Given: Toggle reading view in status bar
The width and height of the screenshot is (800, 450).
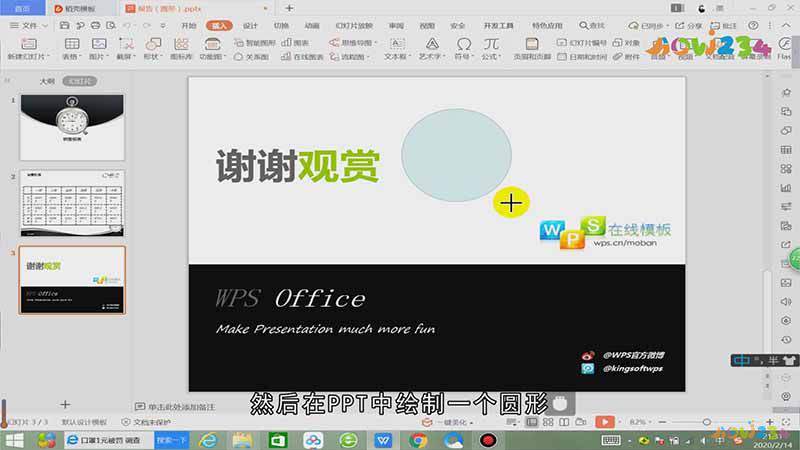Looking at the screenshot, I should [x=564, y=422].
